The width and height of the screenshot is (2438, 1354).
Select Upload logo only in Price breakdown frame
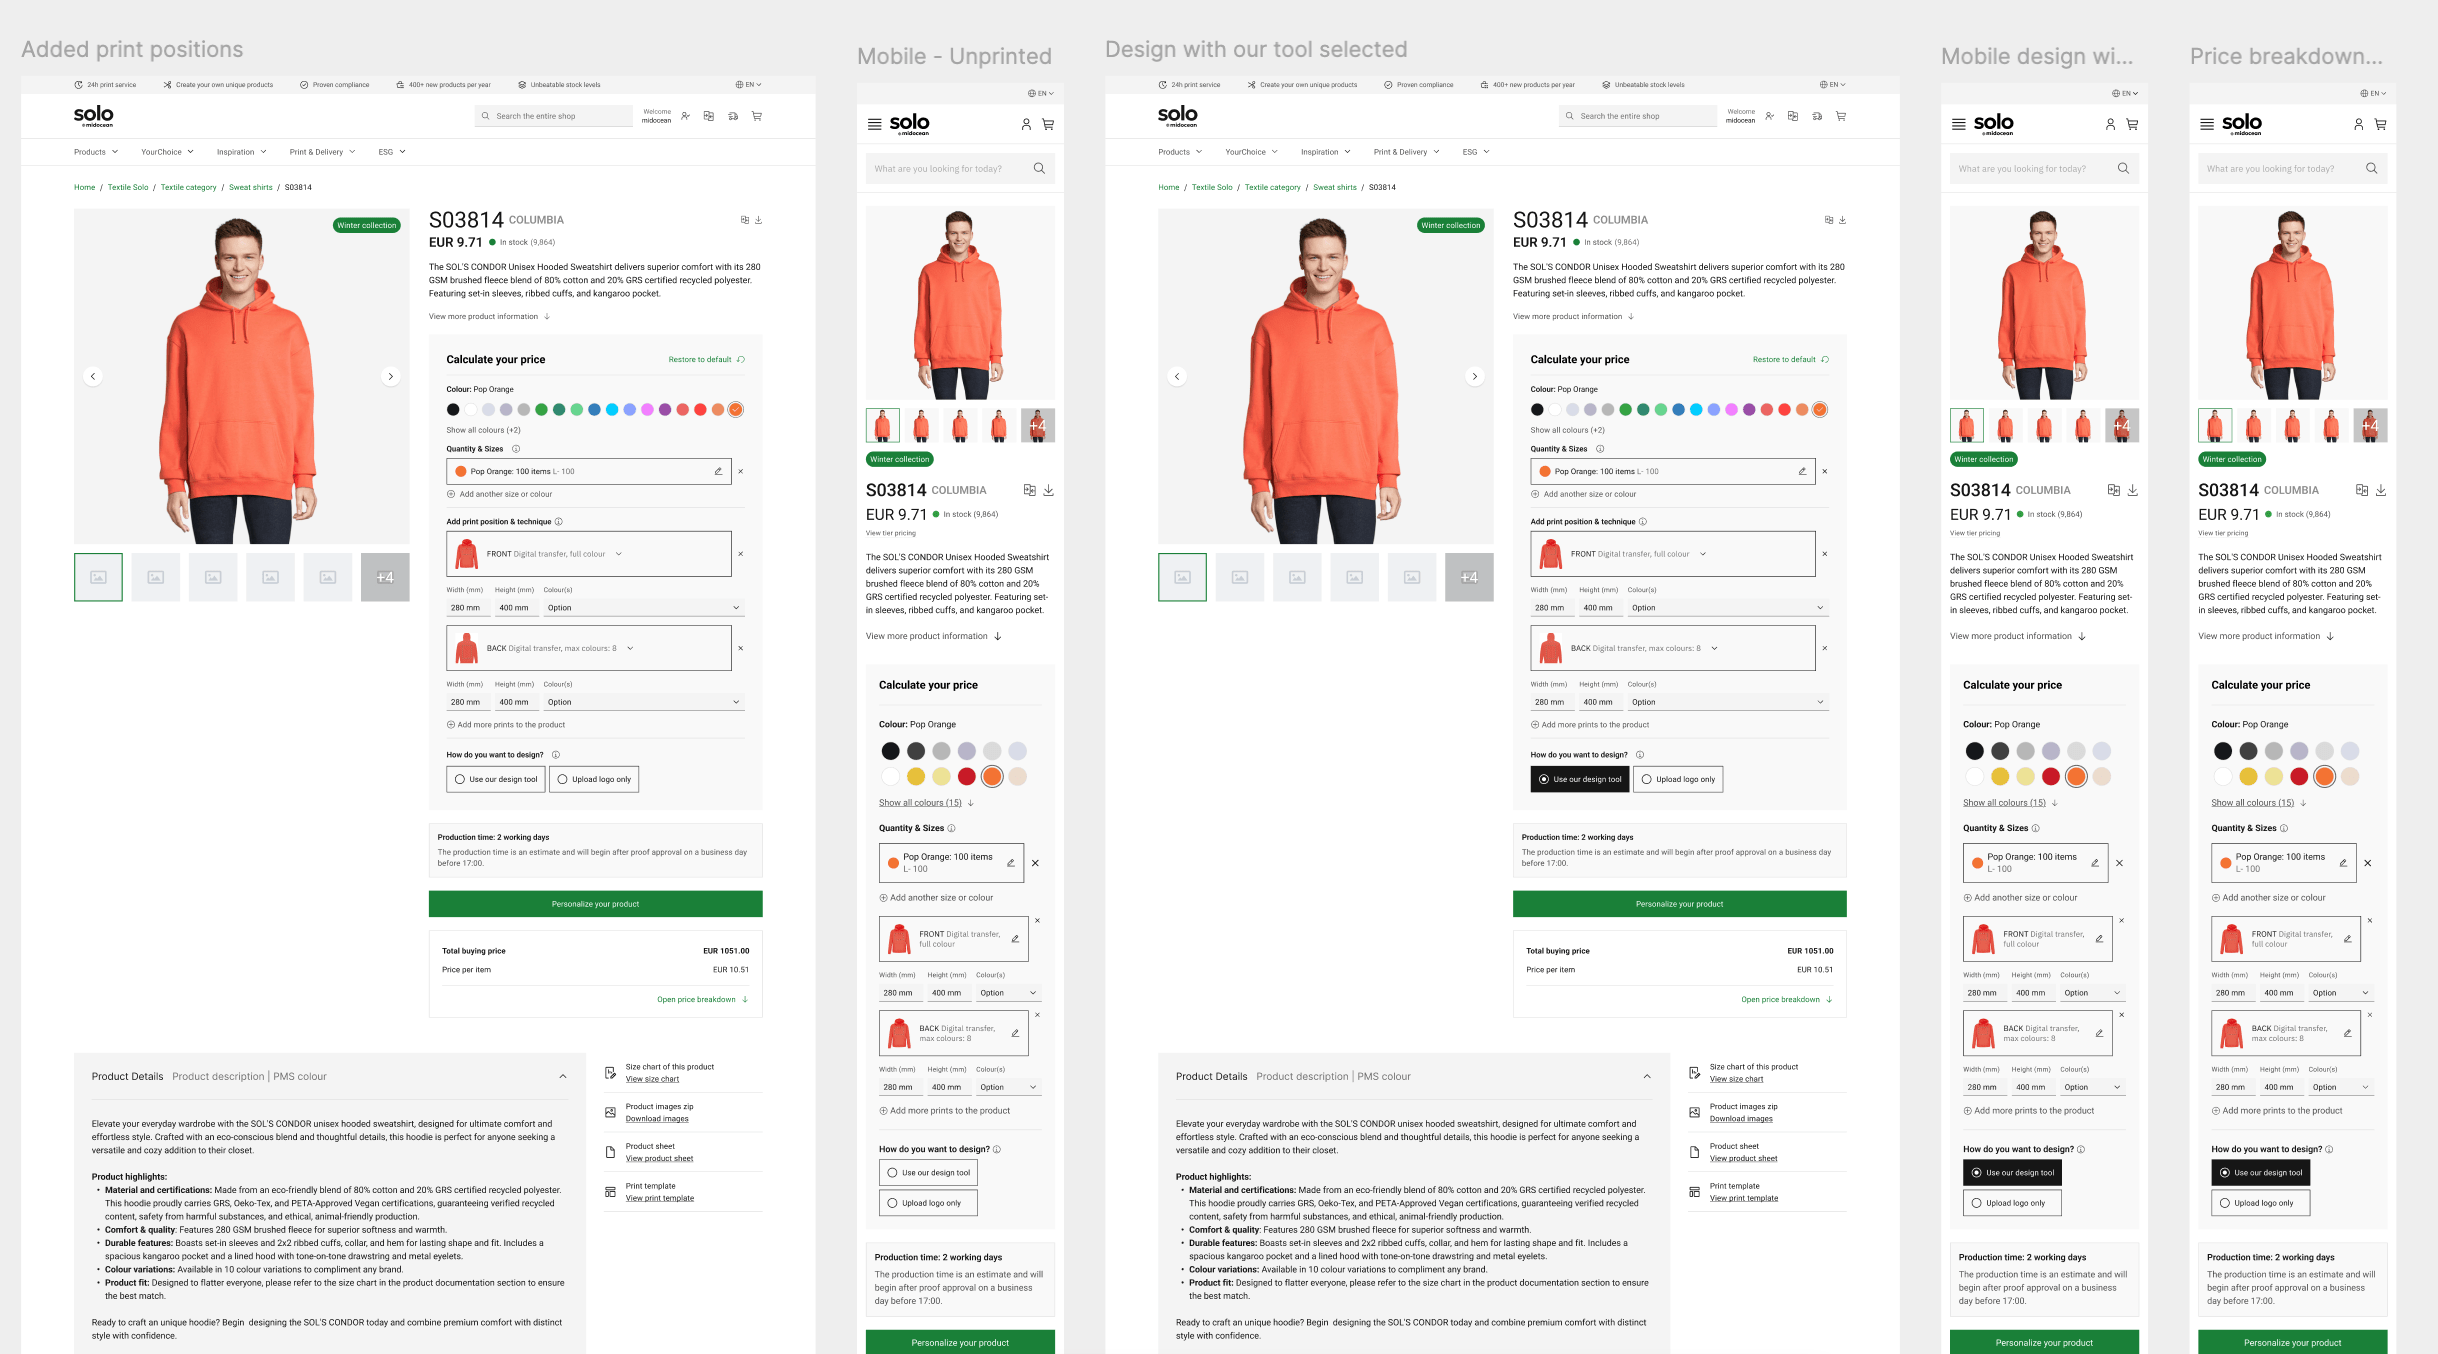pos(2260,1203)
